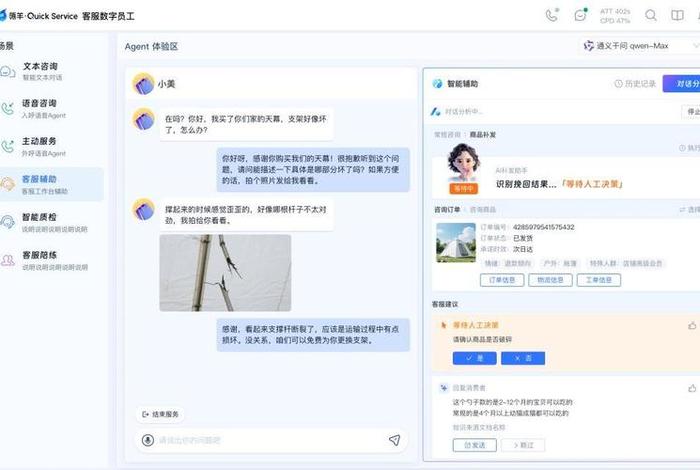Click the chat status icon in header

click(x=580, y=15)
